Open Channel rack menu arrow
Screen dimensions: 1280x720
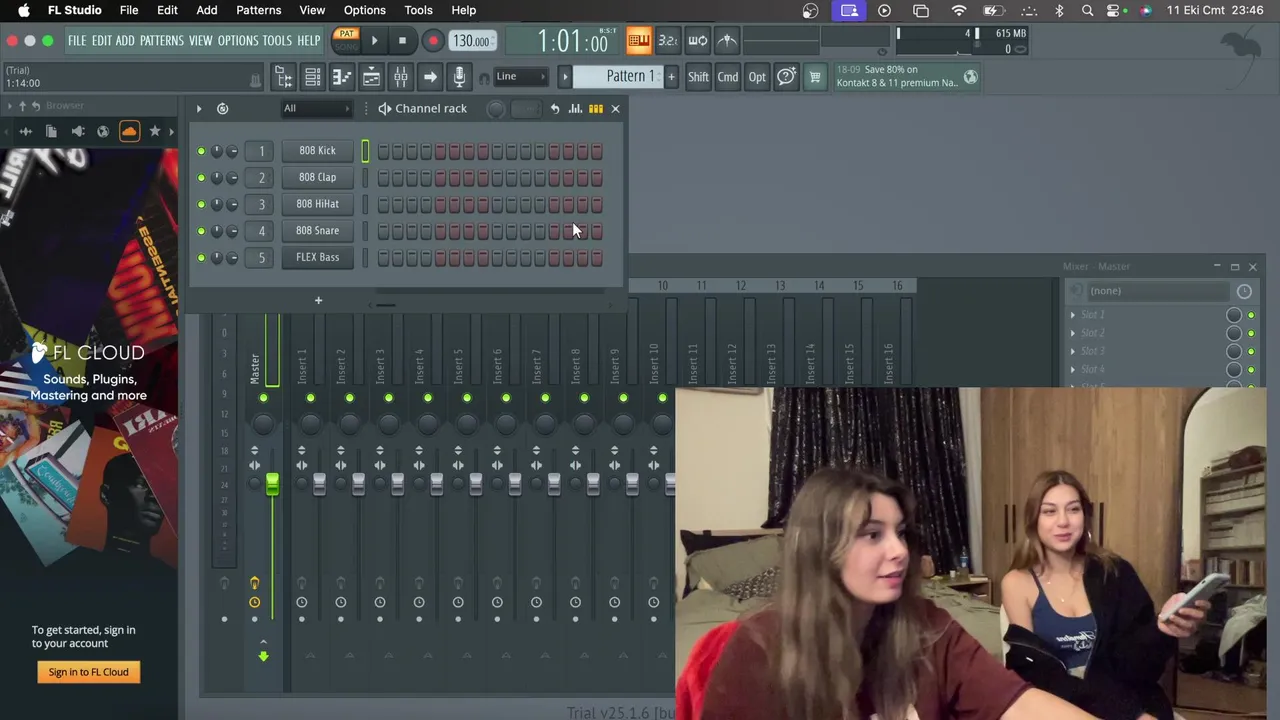198,108
